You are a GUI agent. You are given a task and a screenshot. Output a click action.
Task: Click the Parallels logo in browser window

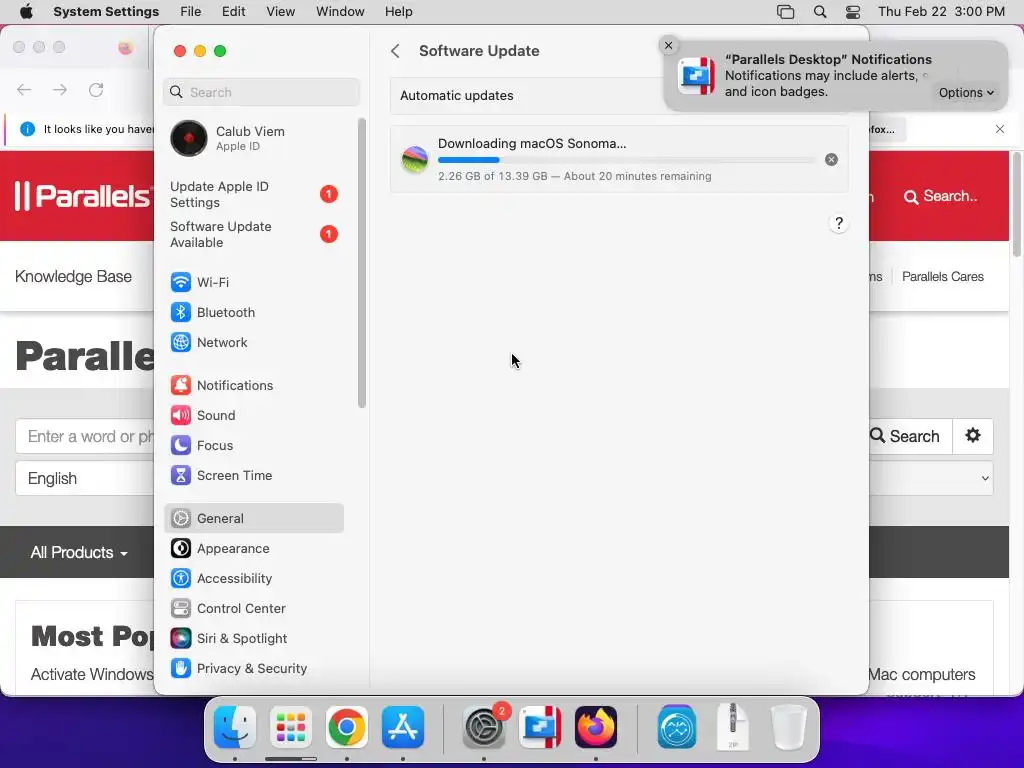(82, 196)
